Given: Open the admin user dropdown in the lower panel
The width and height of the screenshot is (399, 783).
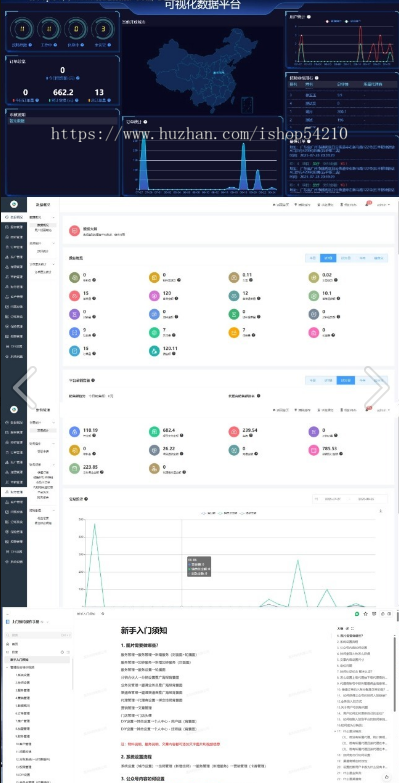Looking at the screenshot, I should (384, 410).
